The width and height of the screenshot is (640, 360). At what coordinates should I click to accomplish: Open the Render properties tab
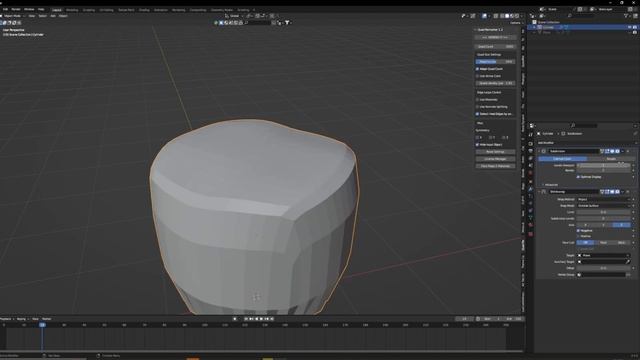tap(531, 144)
